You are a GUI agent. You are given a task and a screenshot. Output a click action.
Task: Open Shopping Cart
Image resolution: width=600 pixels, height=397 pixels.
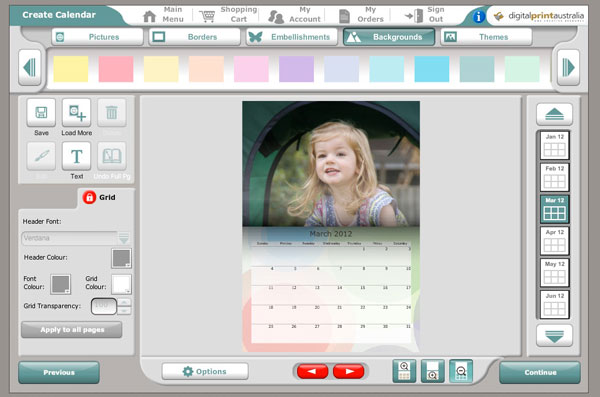click(x=228, y=15)
